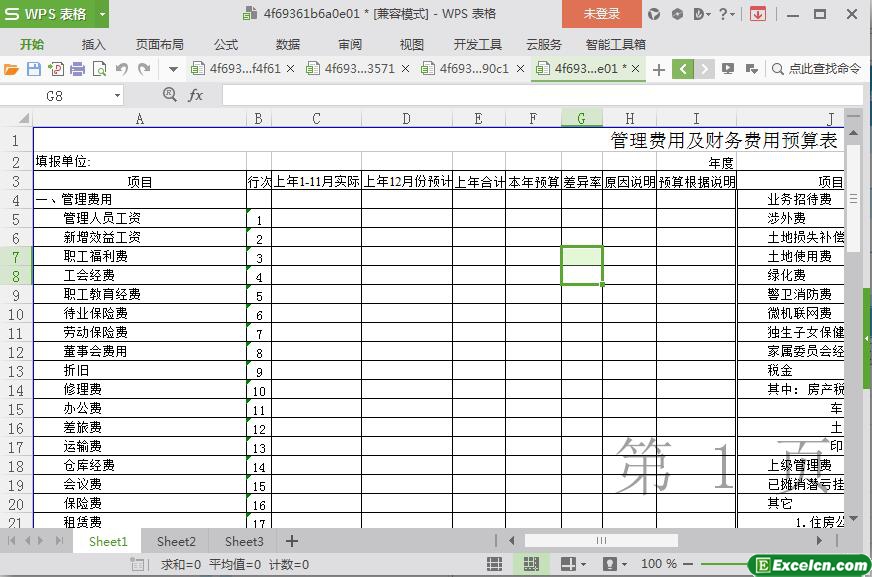Open the 视图 ribbon tab

pyautogui.click(x=412, y=44)
